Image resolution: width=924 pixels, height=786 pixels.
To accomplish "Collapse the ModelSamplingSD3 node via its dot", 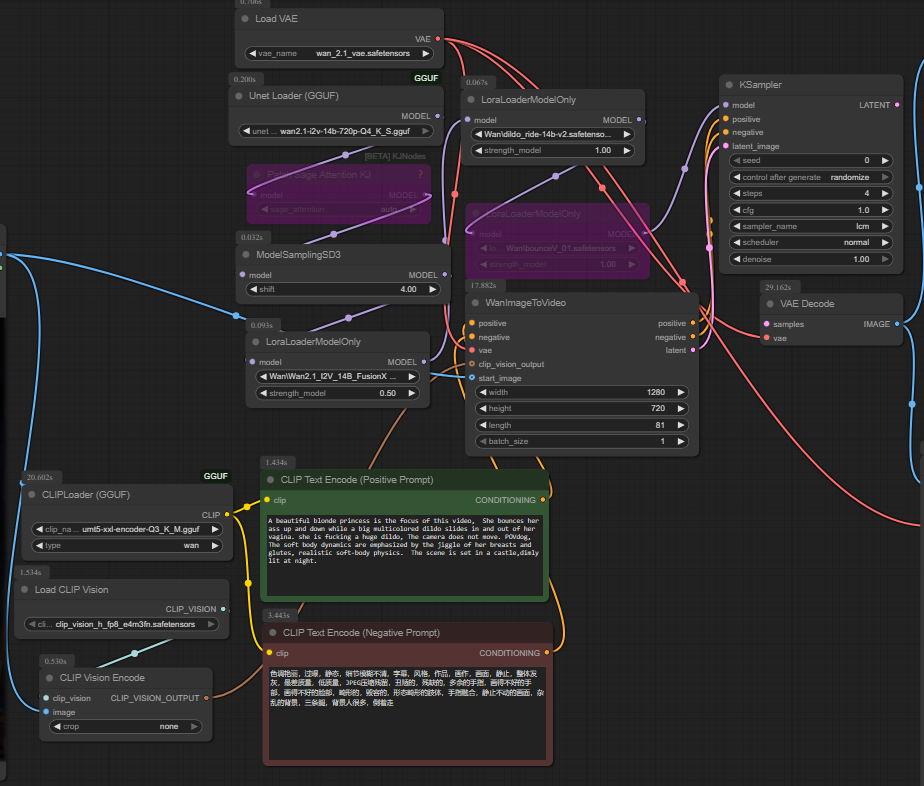I will 244,255.
